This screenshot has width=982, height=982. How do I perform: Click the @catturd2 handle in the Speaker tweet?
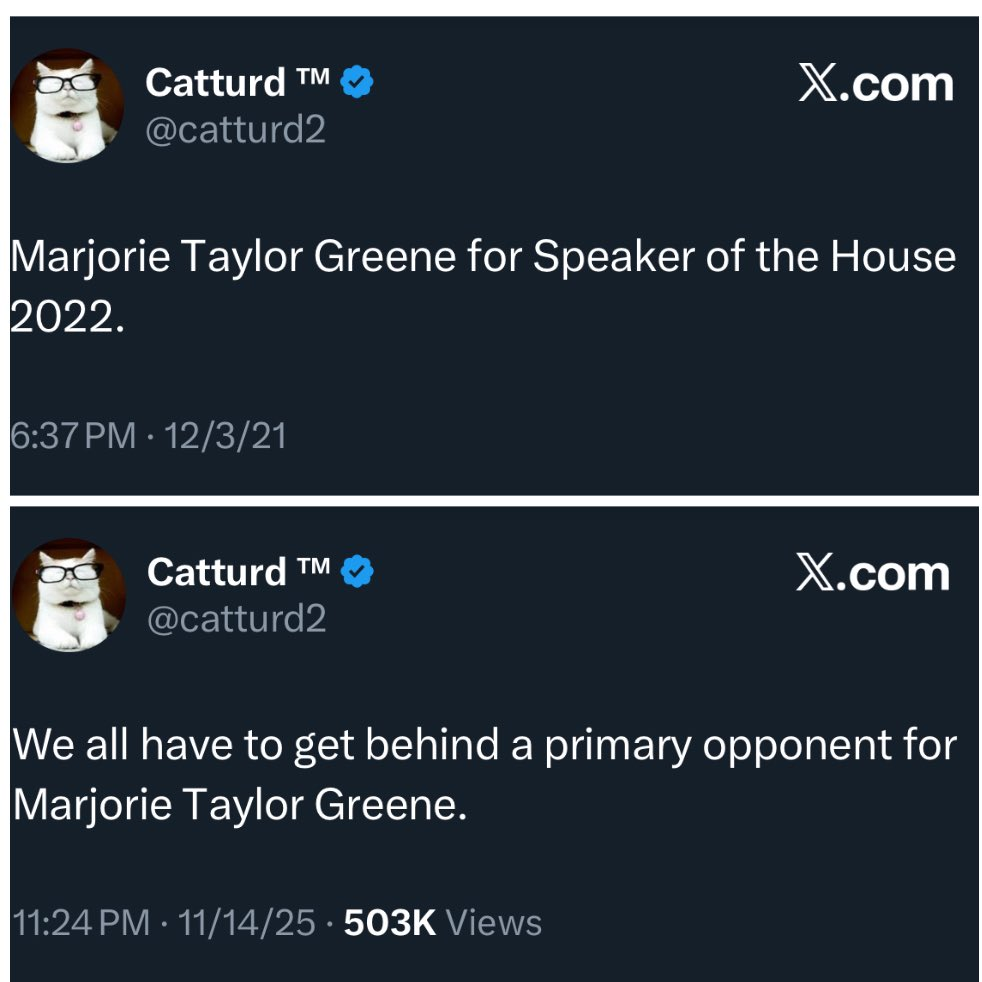(x=235, y=130)
